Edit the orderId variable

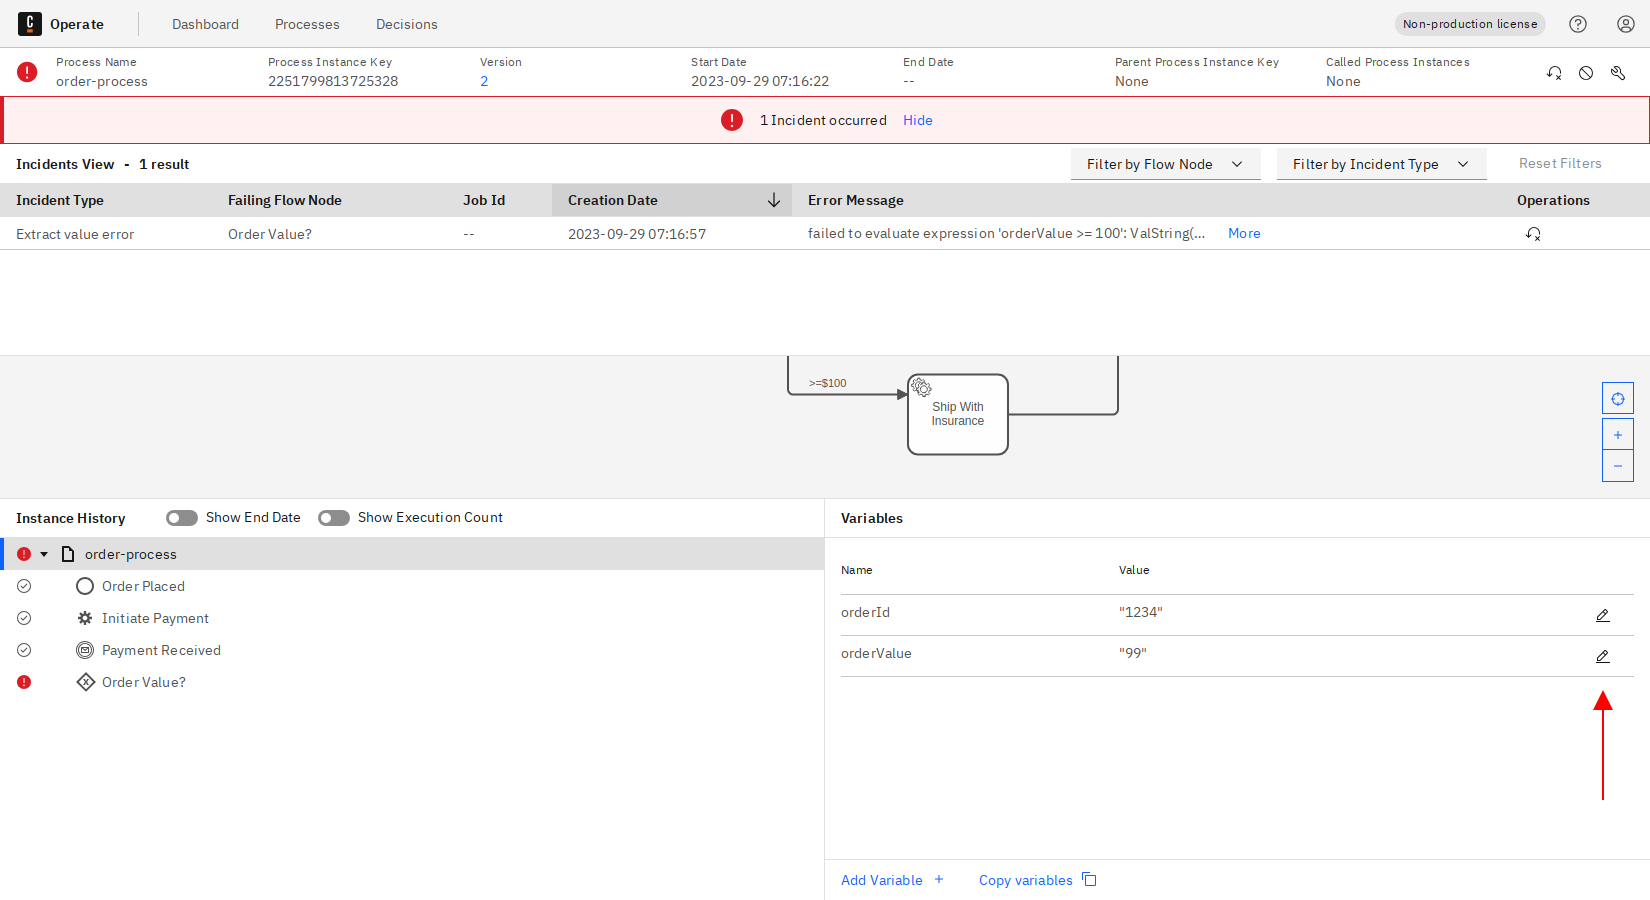(x=1602, y=615)
